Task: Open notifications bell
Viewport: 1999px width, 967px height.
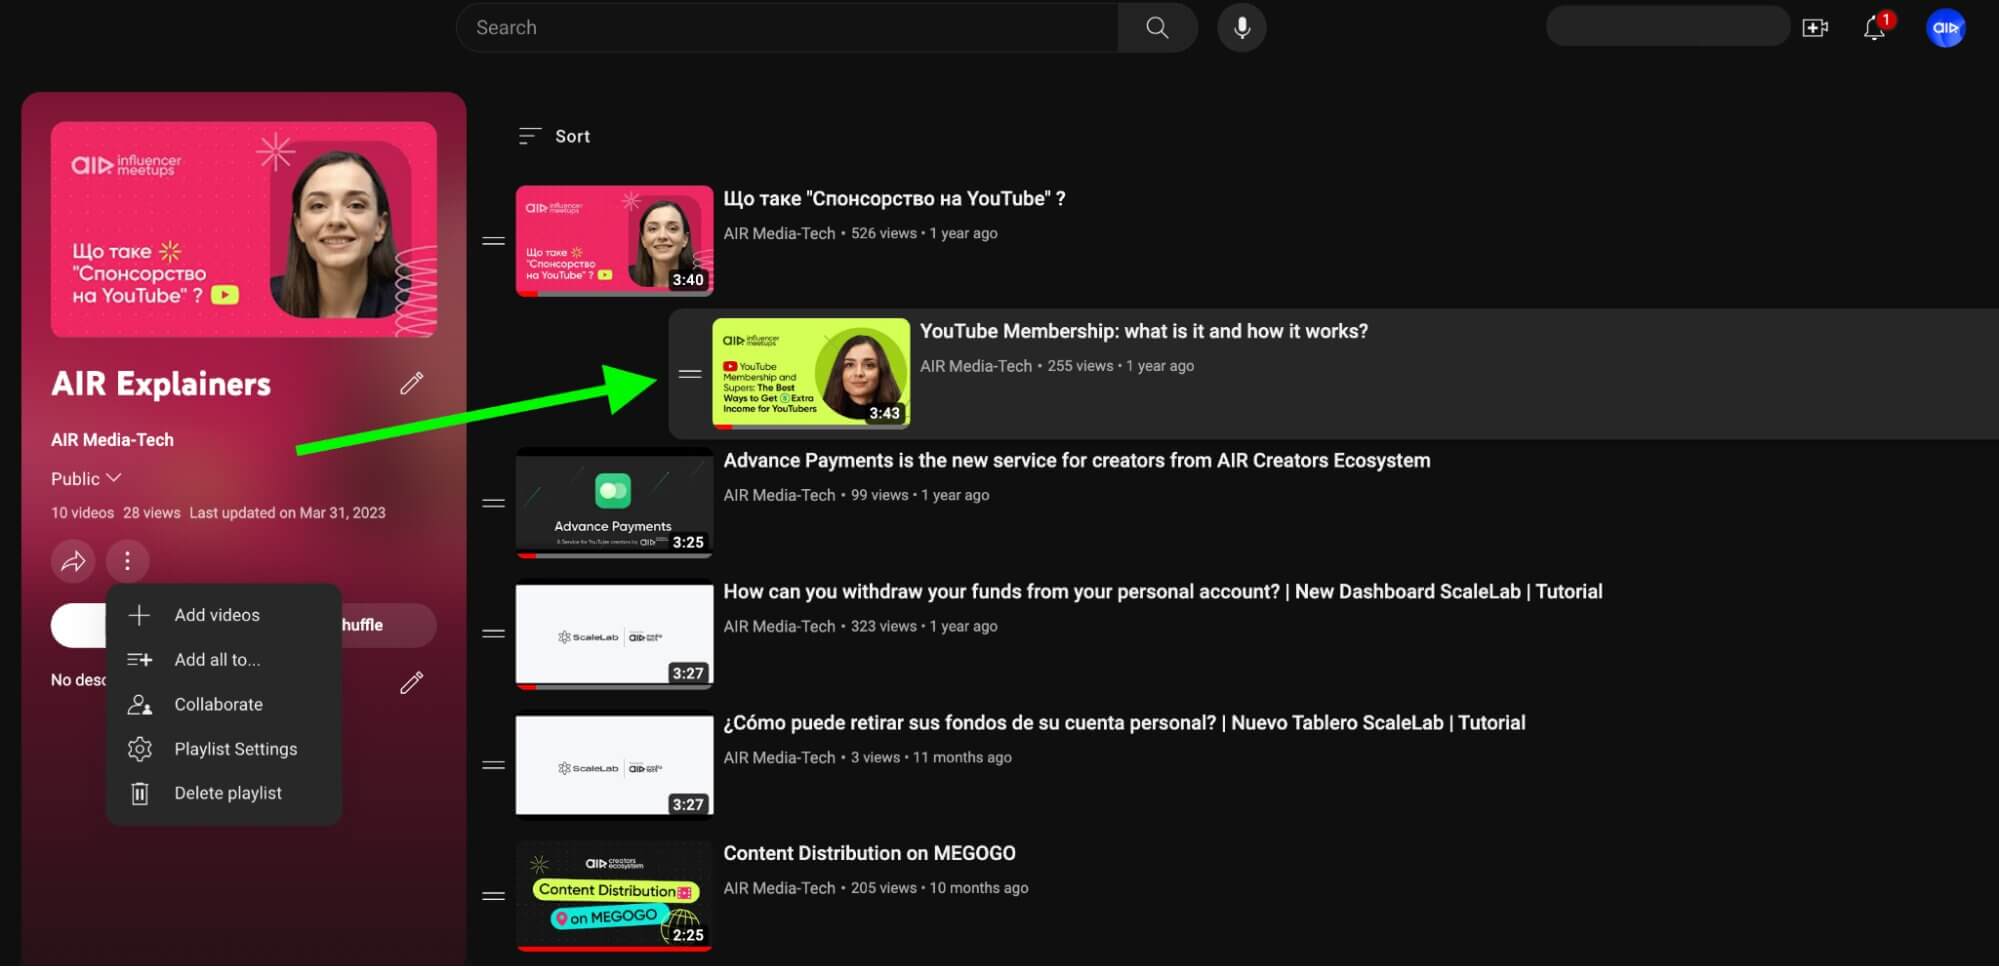Action: pos(1875,28)
